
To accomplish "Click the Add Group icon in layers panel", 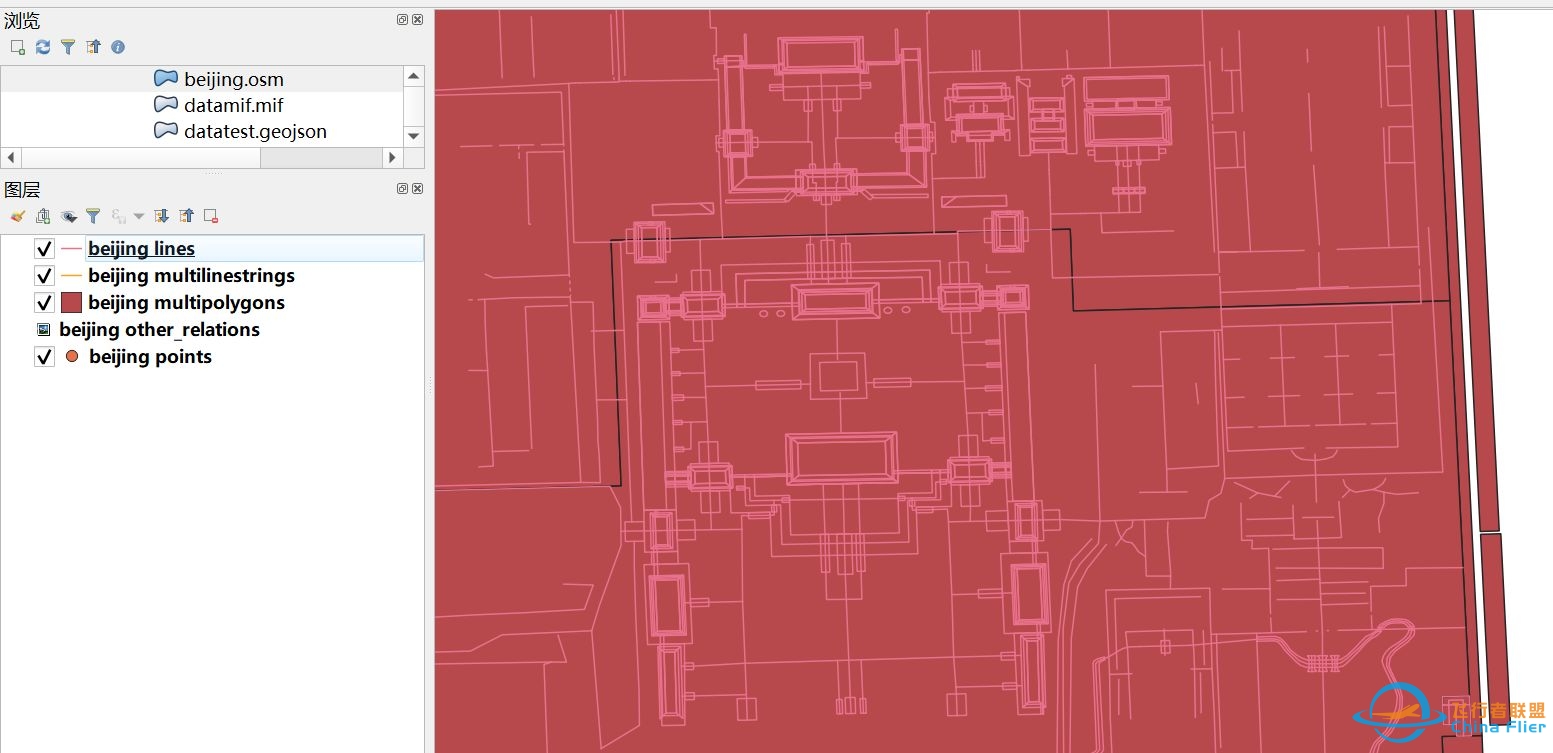I will [42, 216].
